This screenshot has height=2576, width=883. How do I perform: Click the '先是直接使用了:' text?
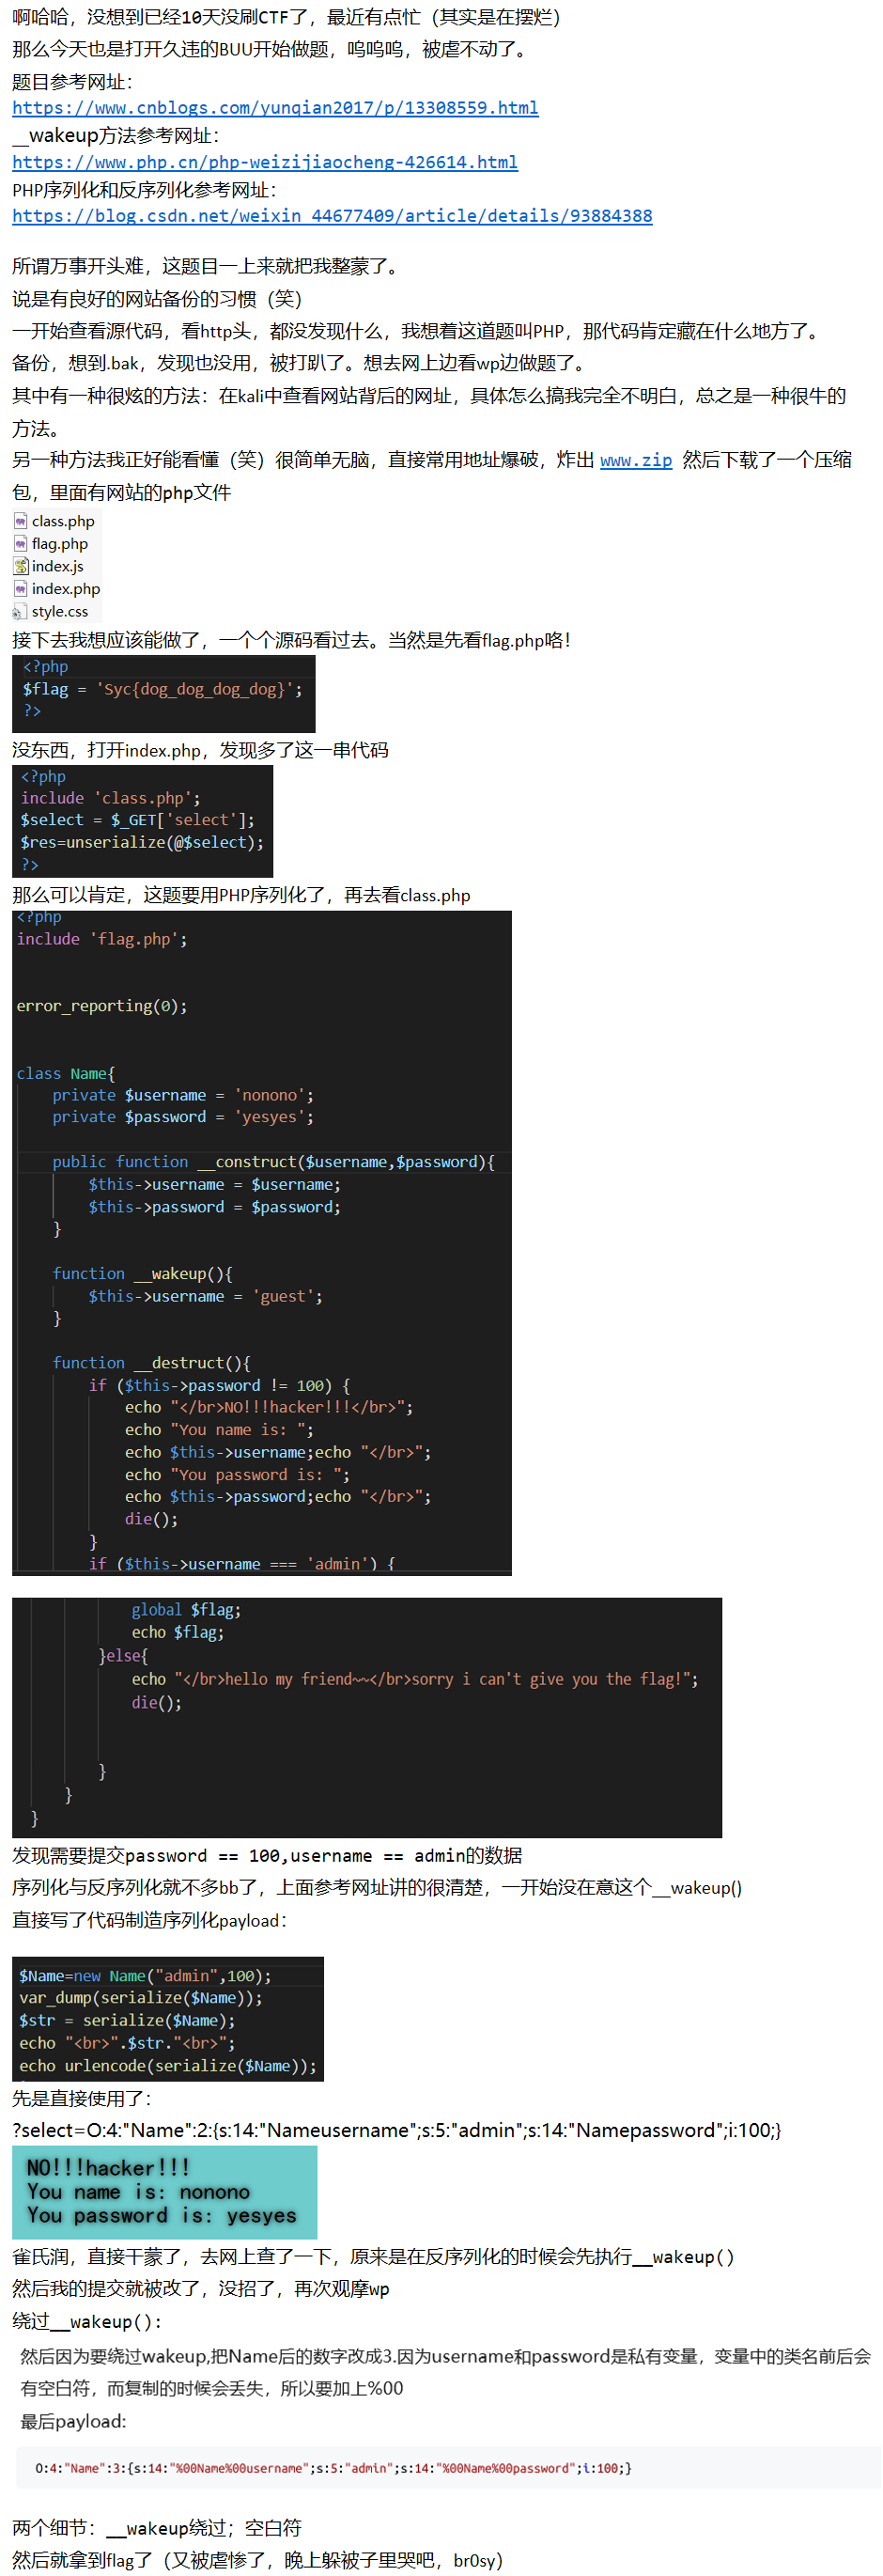point(82,2099)
